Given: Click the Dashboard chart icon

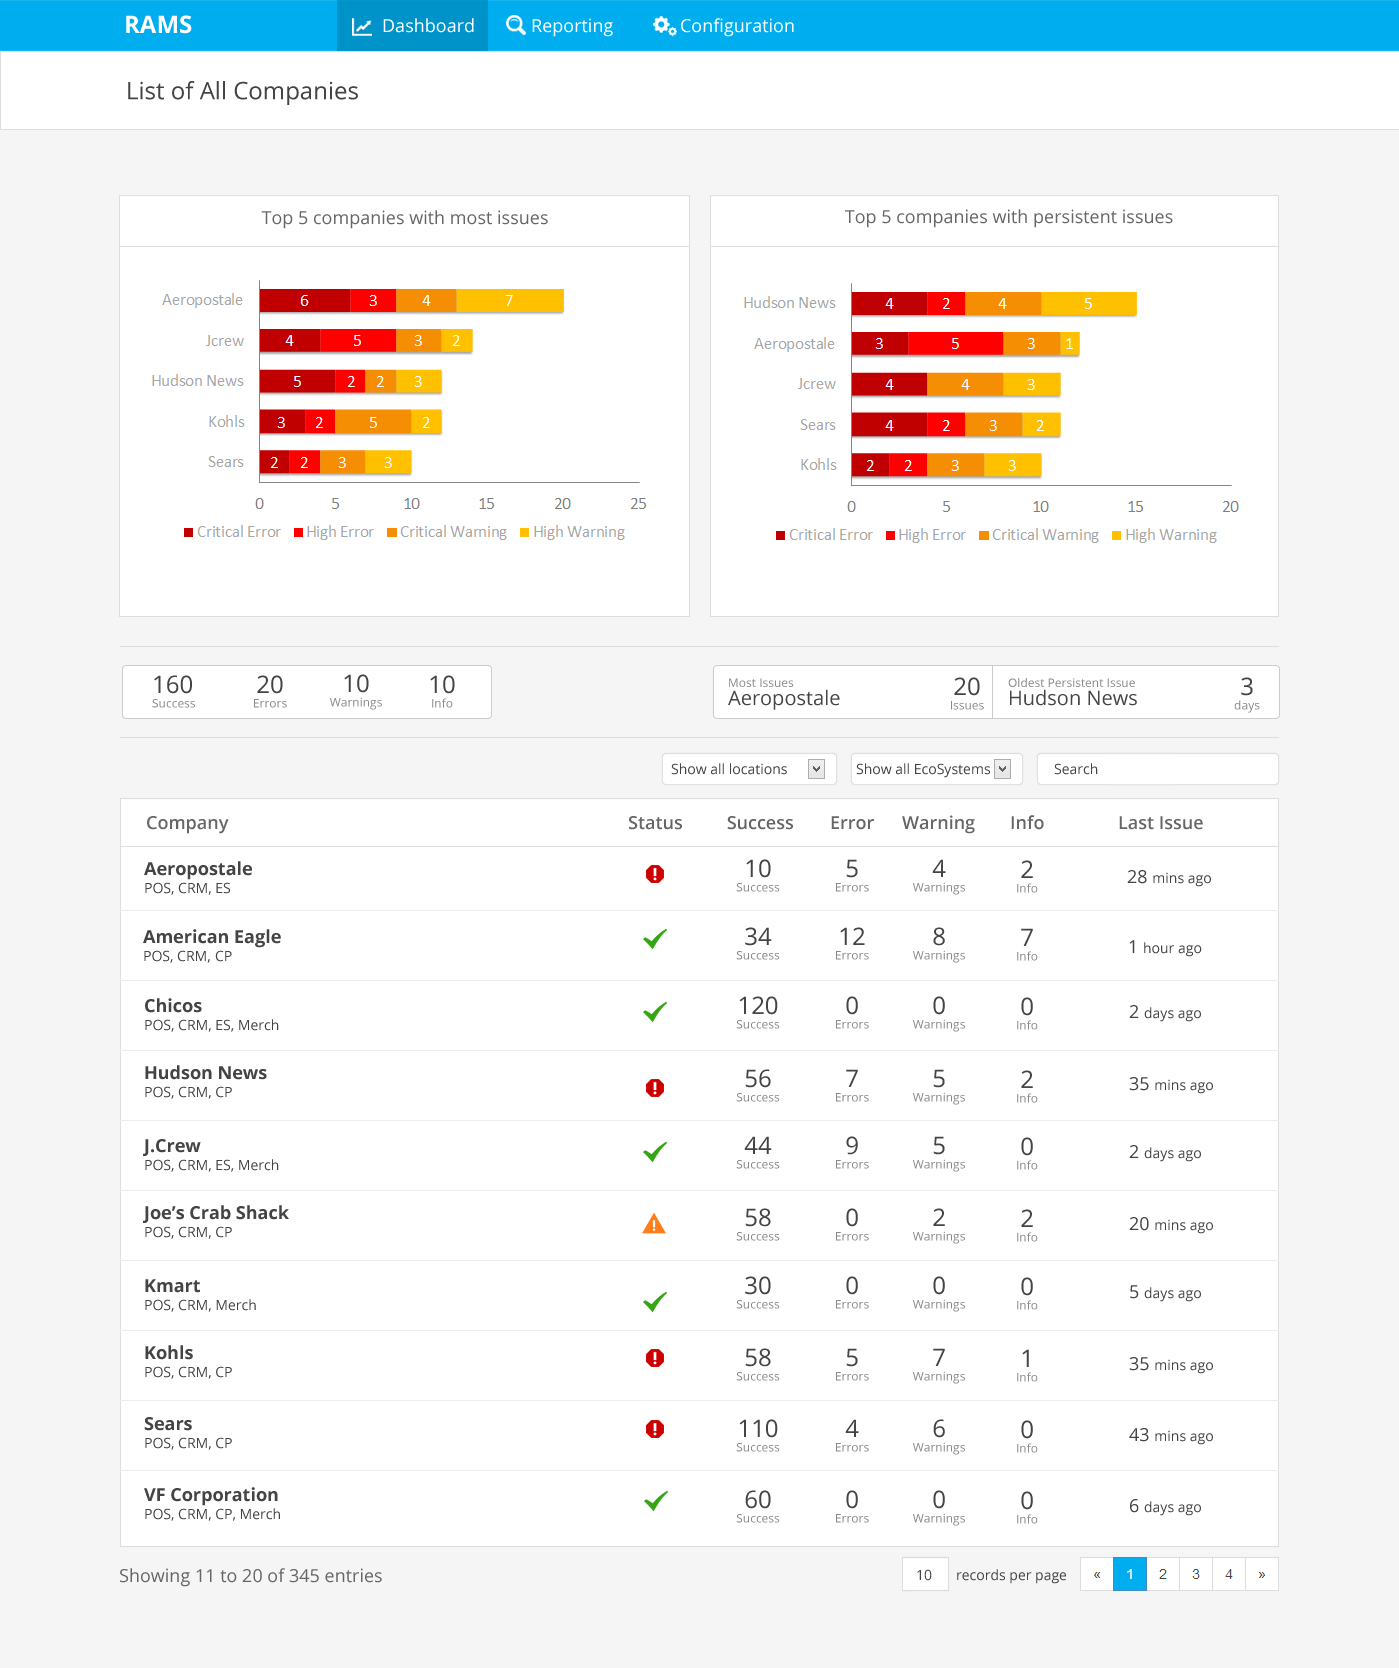Looking at the screenshot, I should [x=362, y=26].
